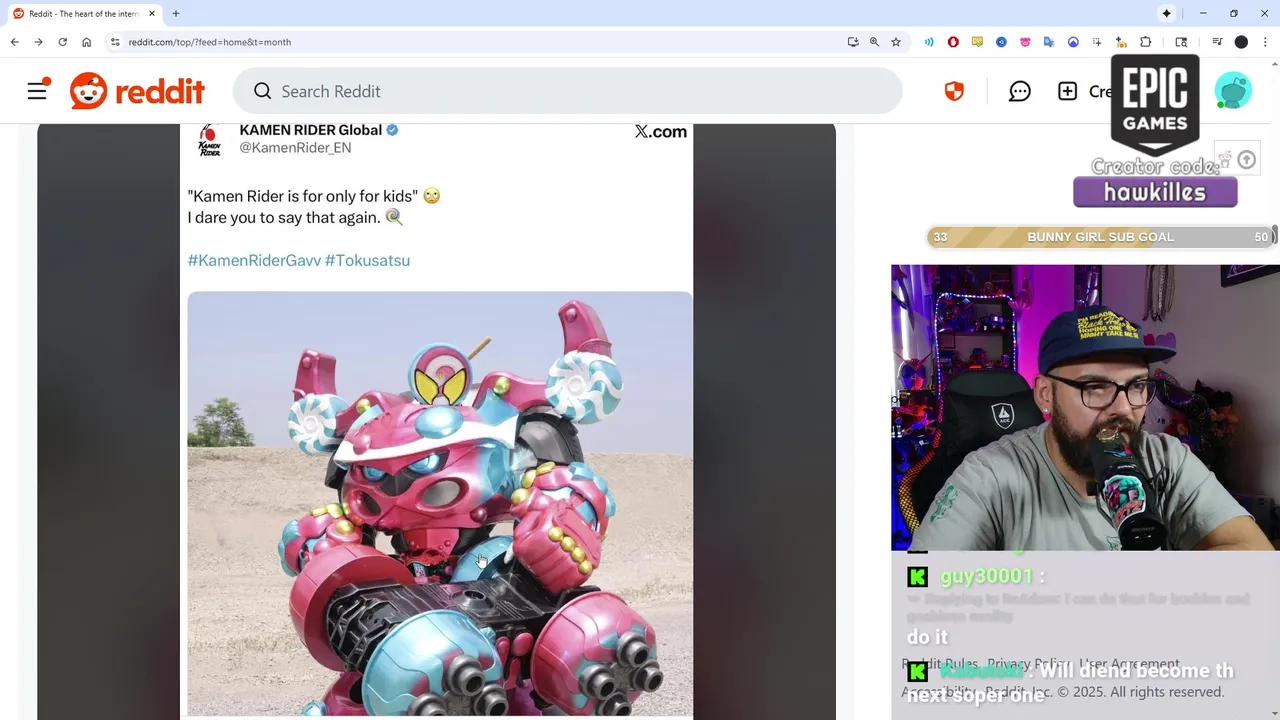Go forward in browser history

point(38,42)
